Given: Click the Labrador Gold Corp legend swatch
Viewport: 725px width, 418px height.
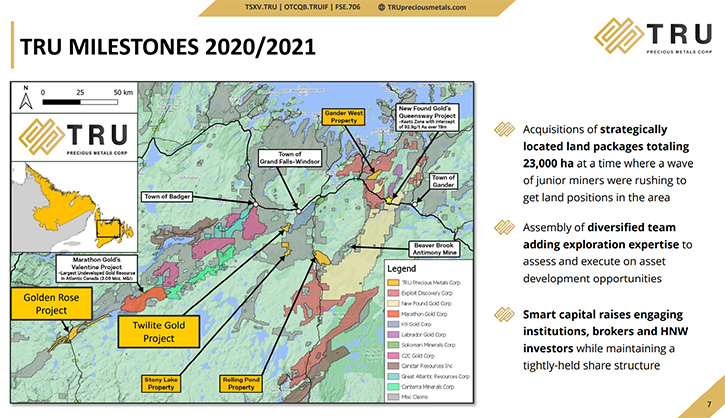Looking at the screenshot, I should (393, 334).
